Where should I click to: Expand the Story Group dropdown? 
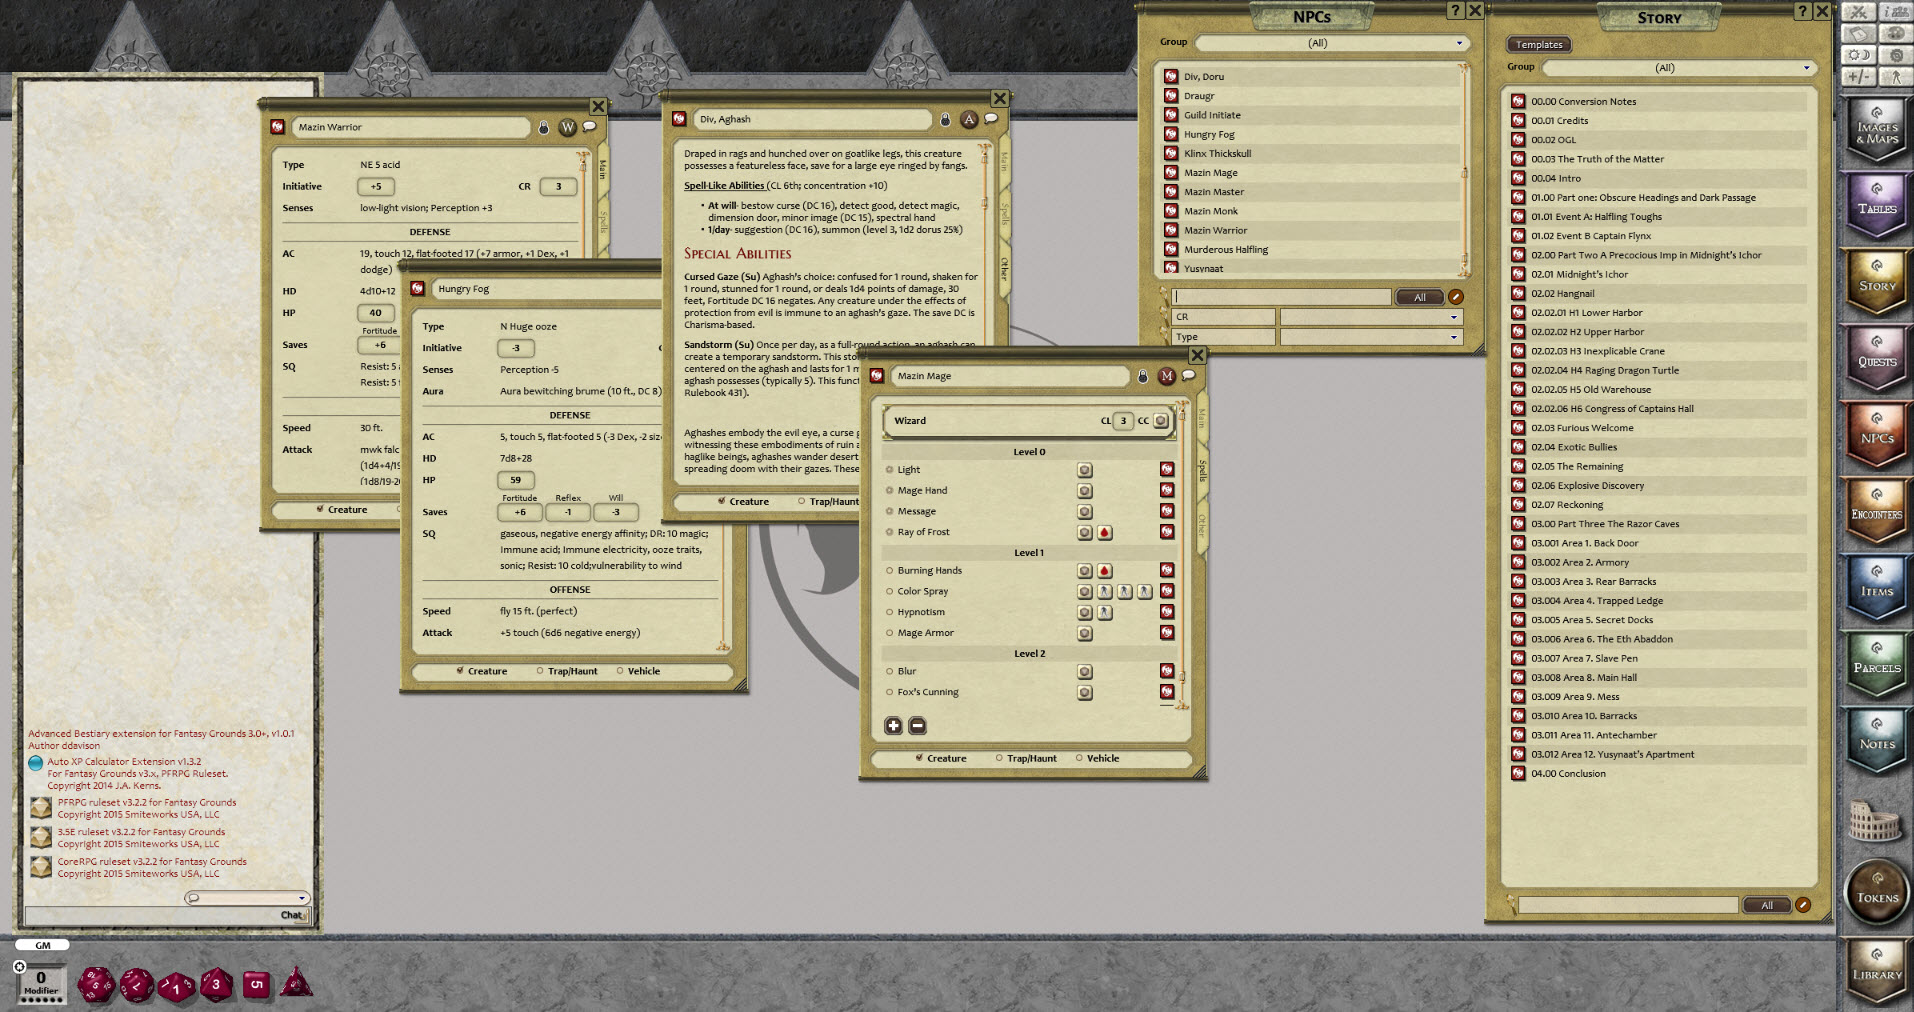tap(1806, 68)
